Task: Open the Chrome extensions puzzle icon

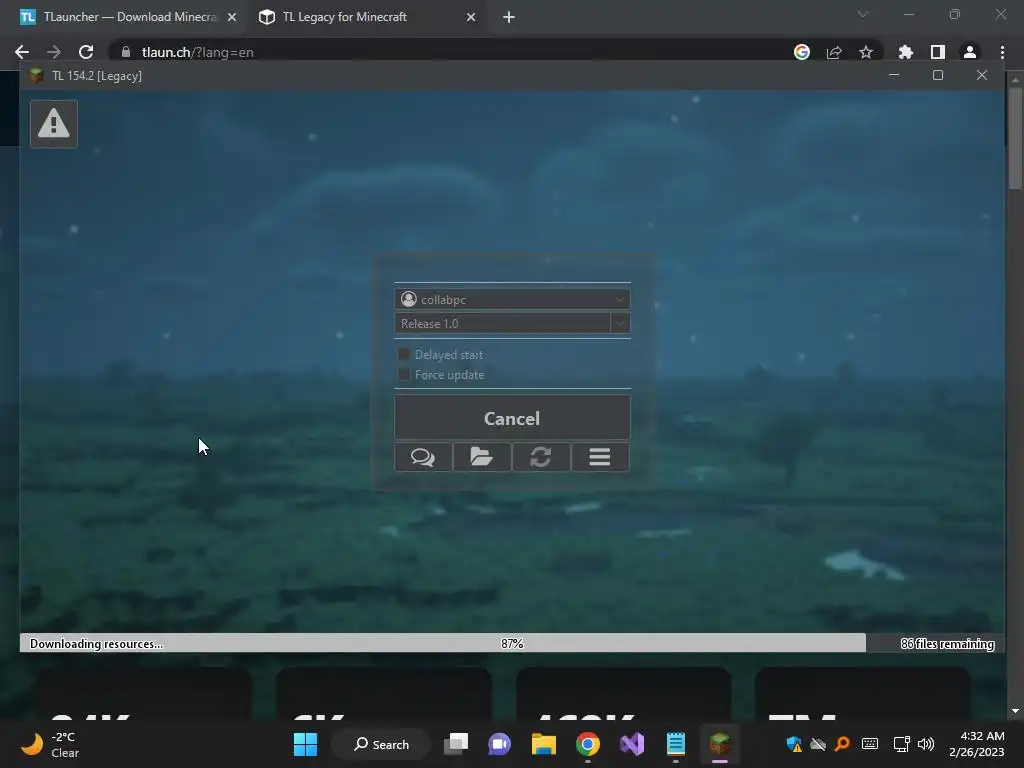Action: coord(905,52)
